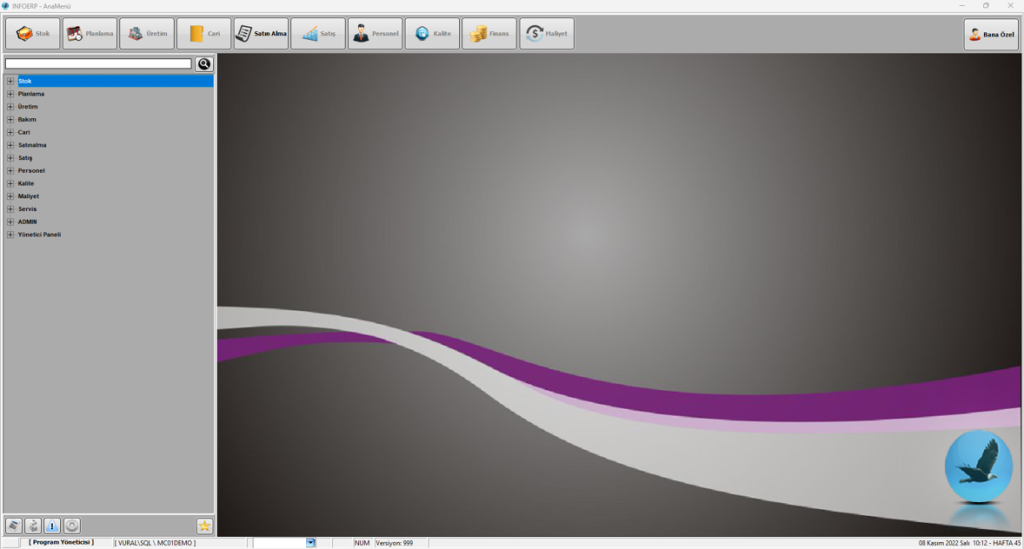Viewport: 1024px width, 549px height.
Task: Open the Kalite module button
Action: pyautogui.click(x=432, y=34)
